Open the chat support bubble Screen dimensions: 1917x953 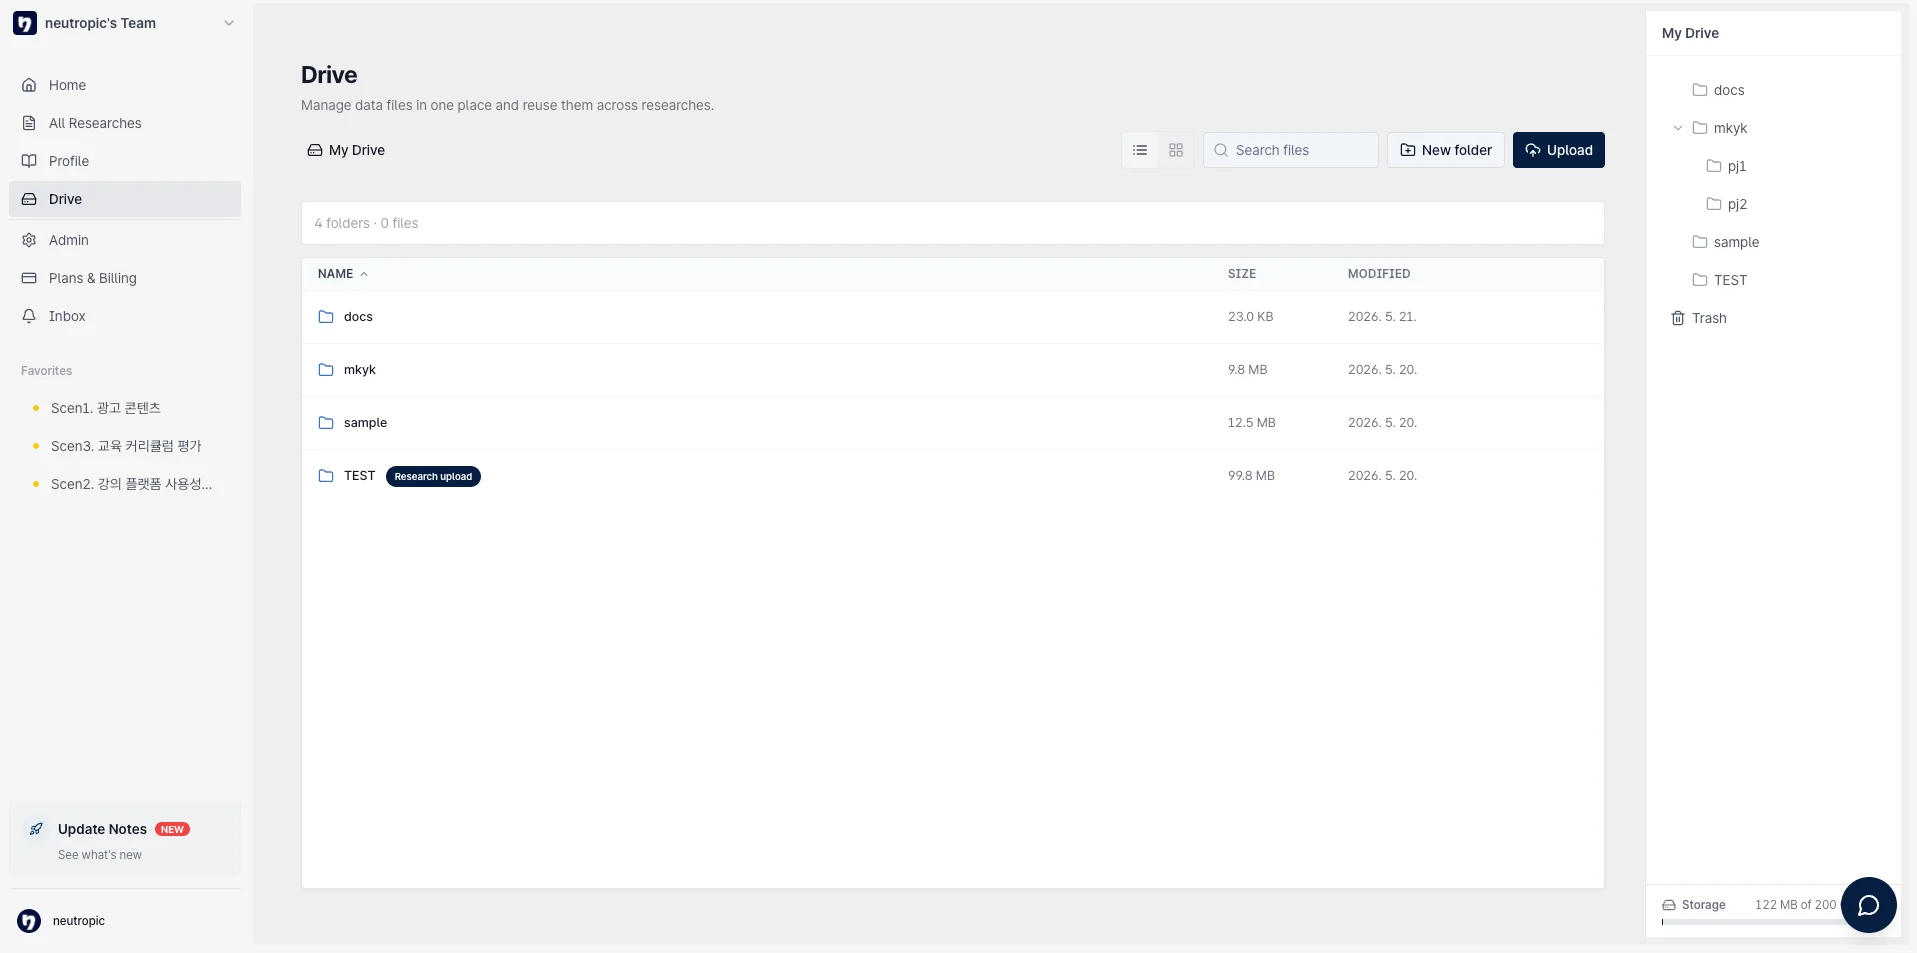pos(1869,905)
